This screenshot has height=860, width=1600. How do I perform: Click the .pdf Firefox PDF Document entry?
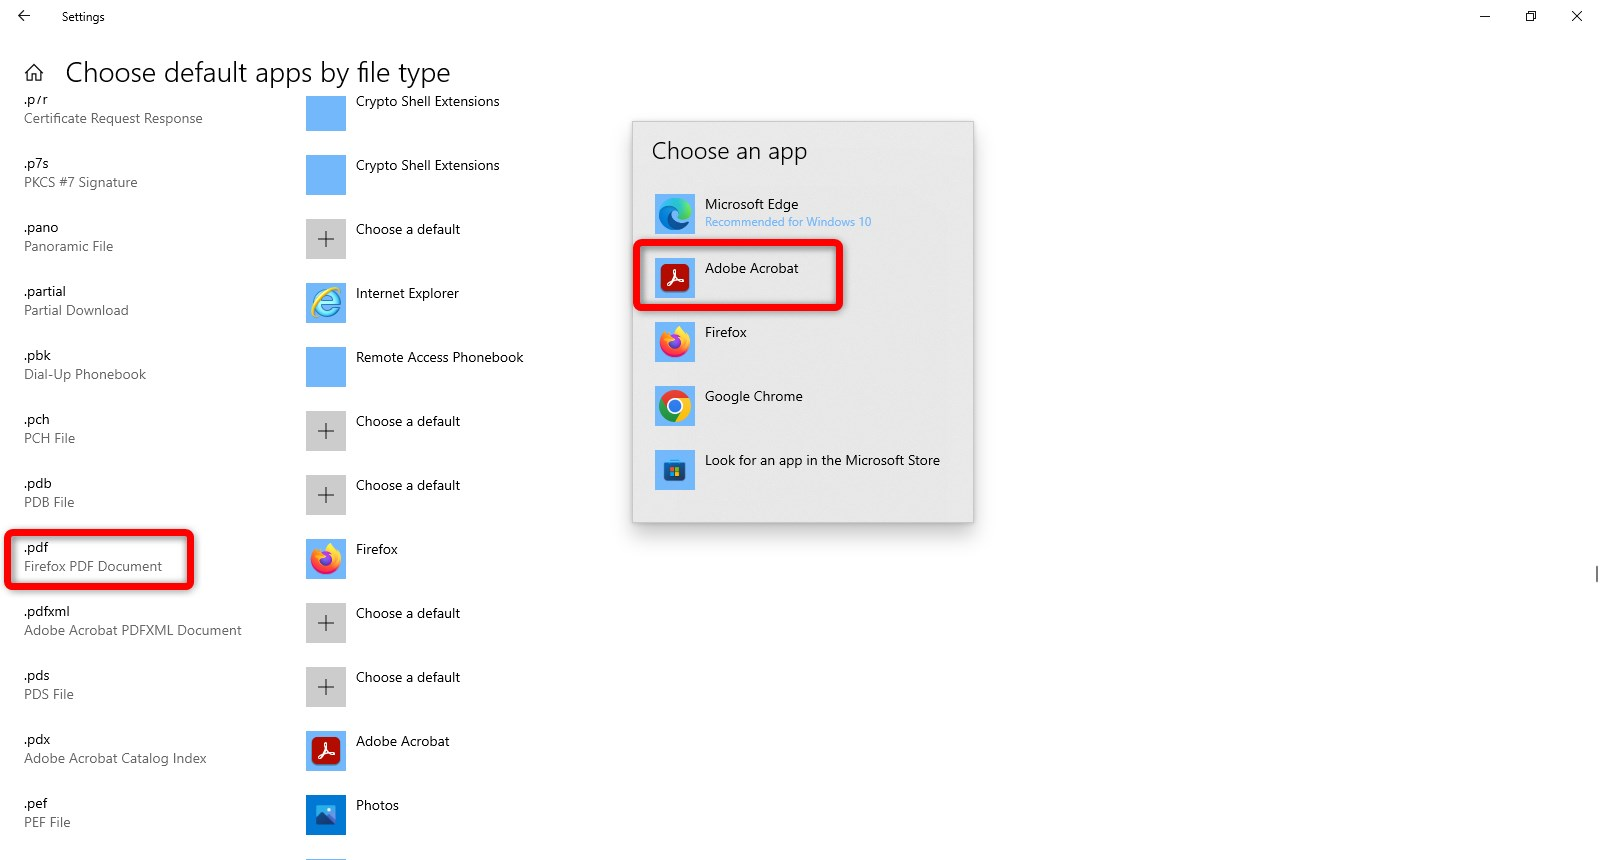click(93, 557)
